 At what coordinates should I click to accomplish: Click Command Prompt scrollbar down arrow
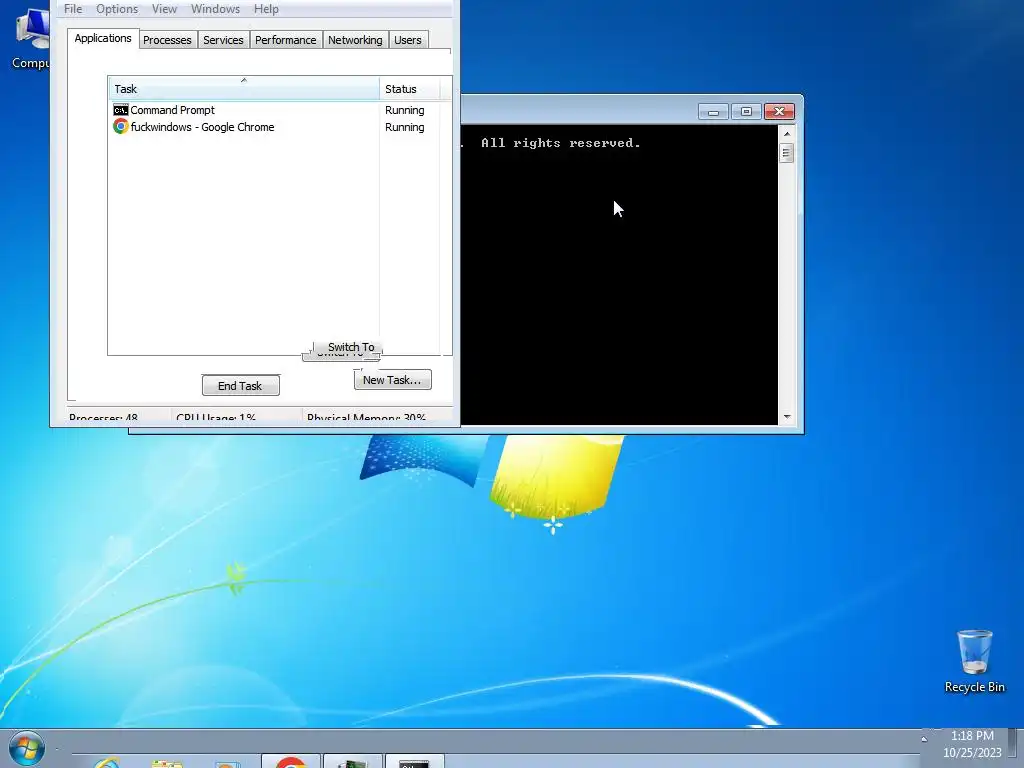click(x=786, y=417)
